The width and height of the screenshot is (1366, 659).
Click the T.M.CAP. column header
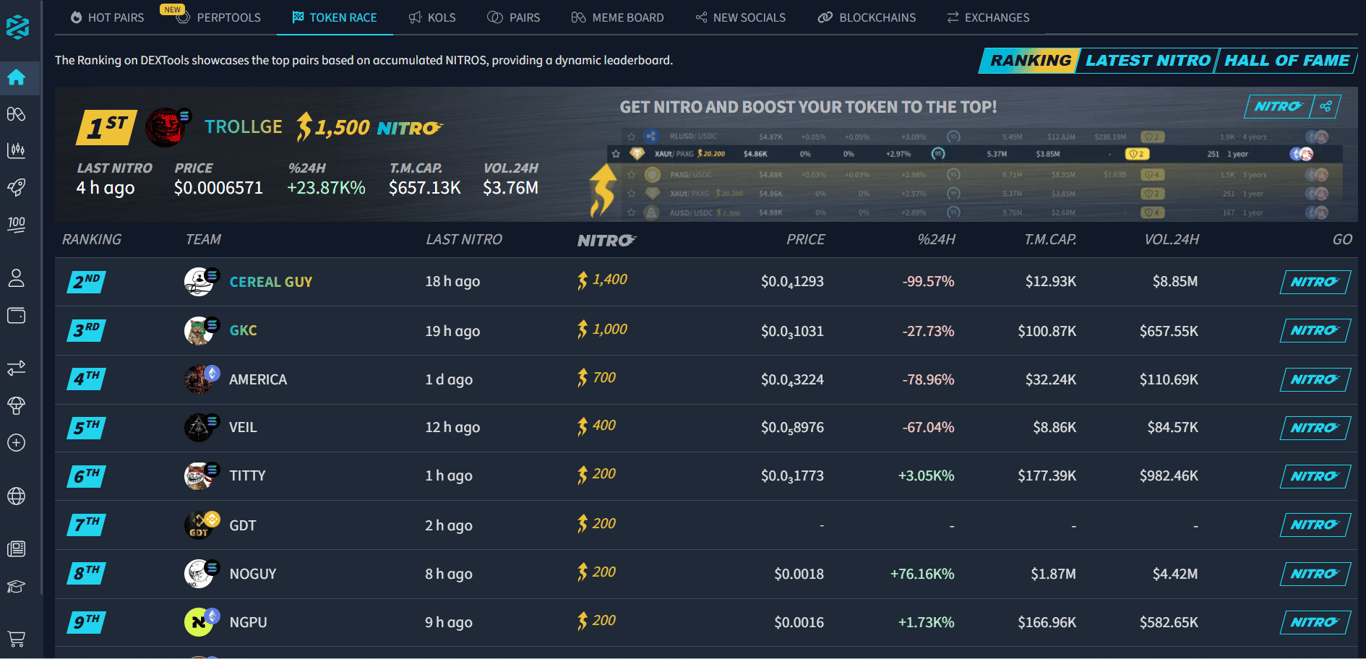(x=1050, y=239)
